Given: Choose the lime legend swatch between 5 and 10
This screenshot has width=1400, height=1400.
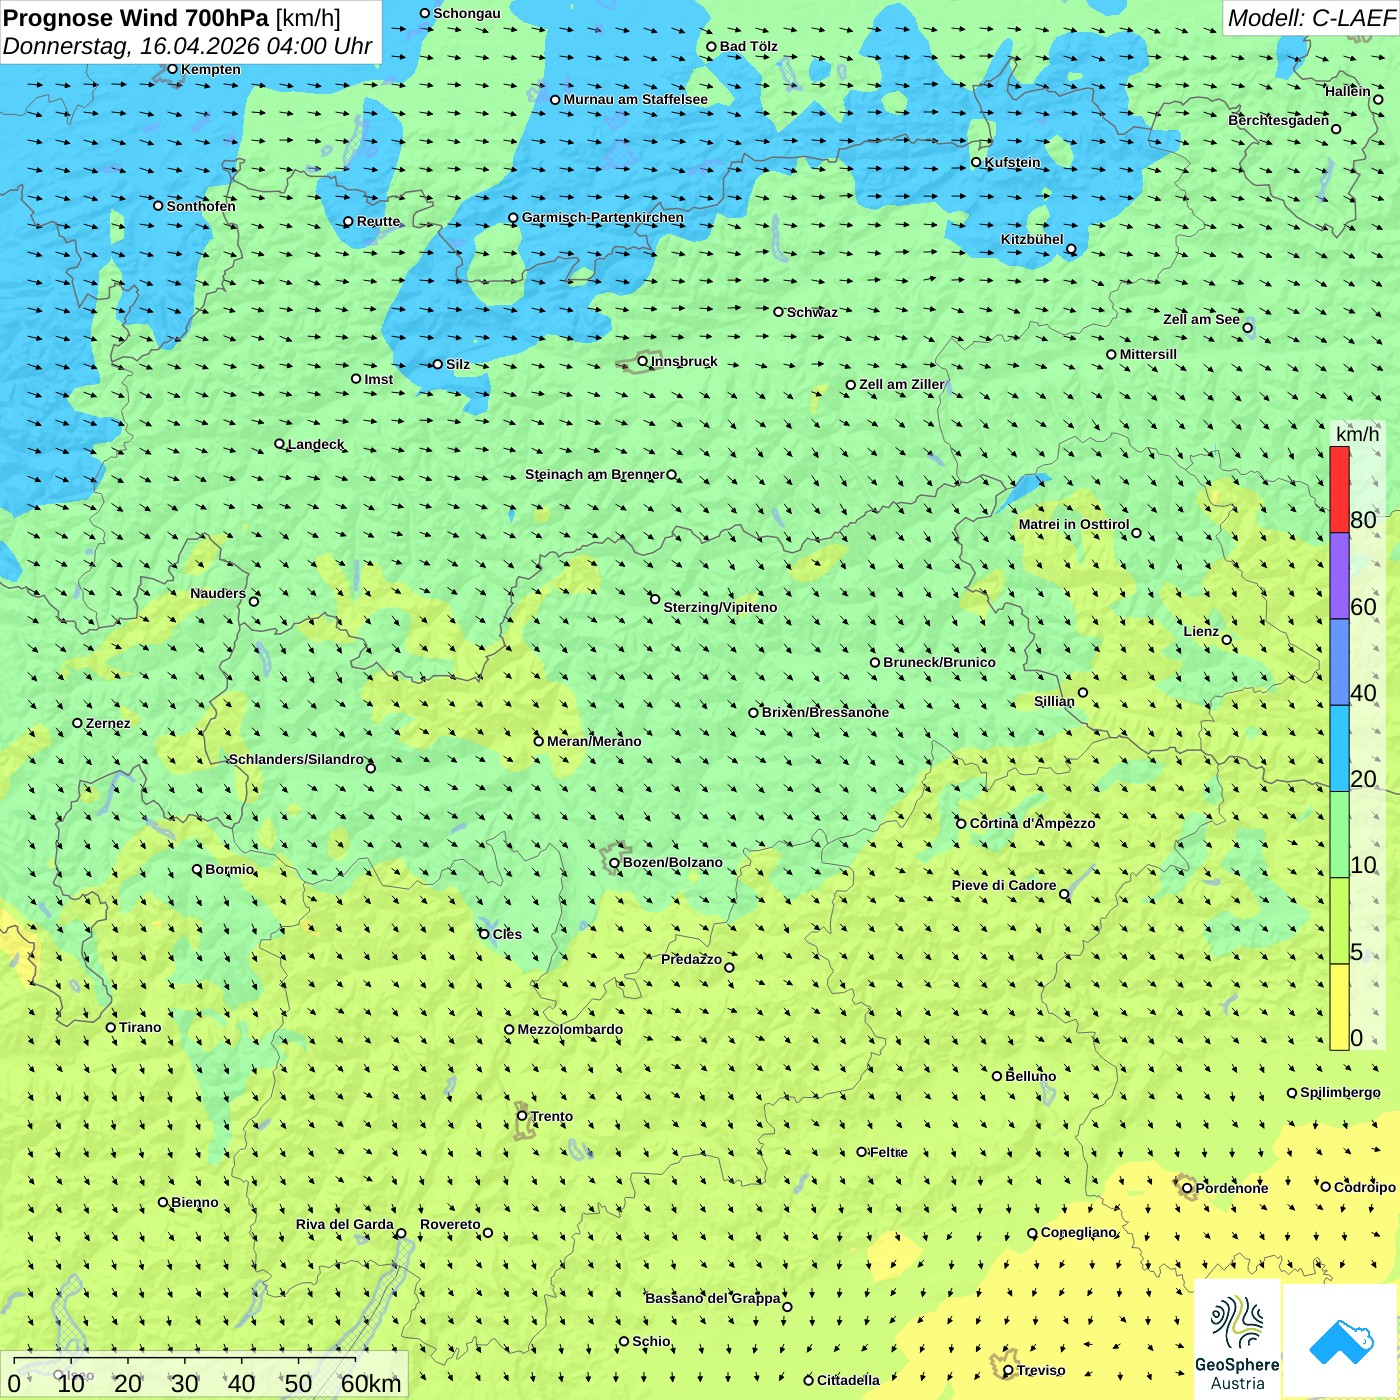Looking at the screenshot, I should click(x=1339, y=921).
